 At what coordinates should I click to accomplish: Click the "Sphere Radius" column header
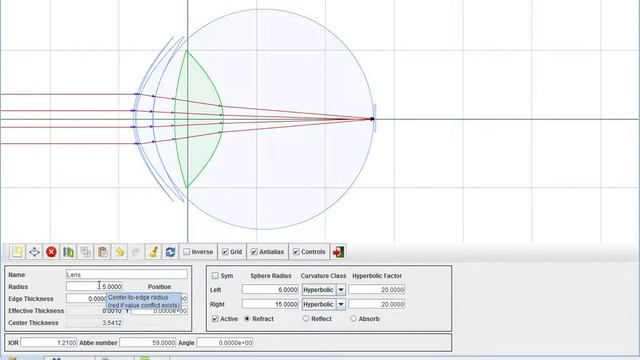[x=271, y=276]
